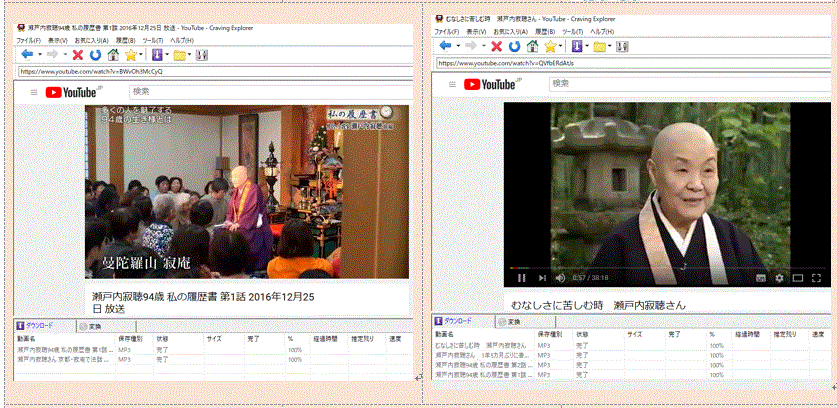Click favorites star in the right window
The image size is (837, 408).
549,46
